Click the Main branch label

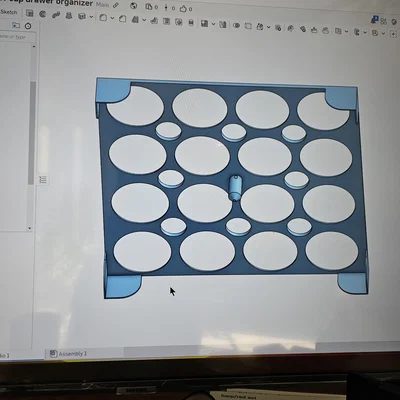(x=102, y=5)
